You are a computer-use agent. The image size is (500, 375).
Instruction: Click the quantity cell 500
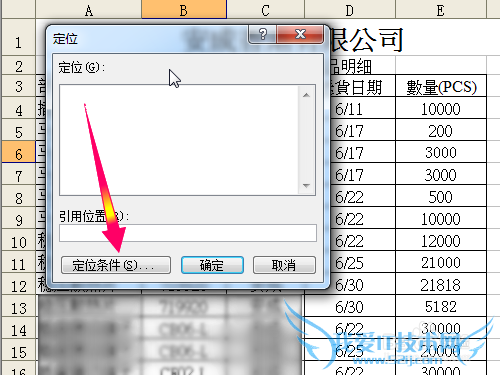(441, 196)
